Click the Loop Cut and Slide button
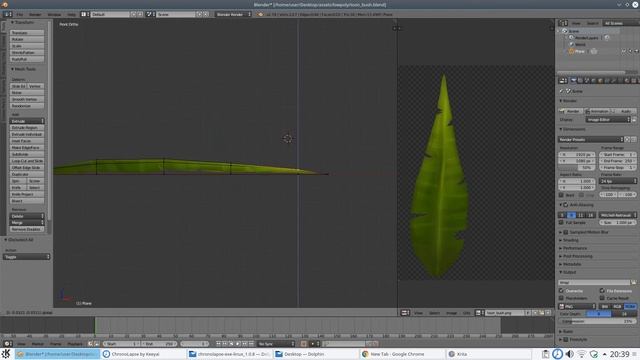 [27, 161]
